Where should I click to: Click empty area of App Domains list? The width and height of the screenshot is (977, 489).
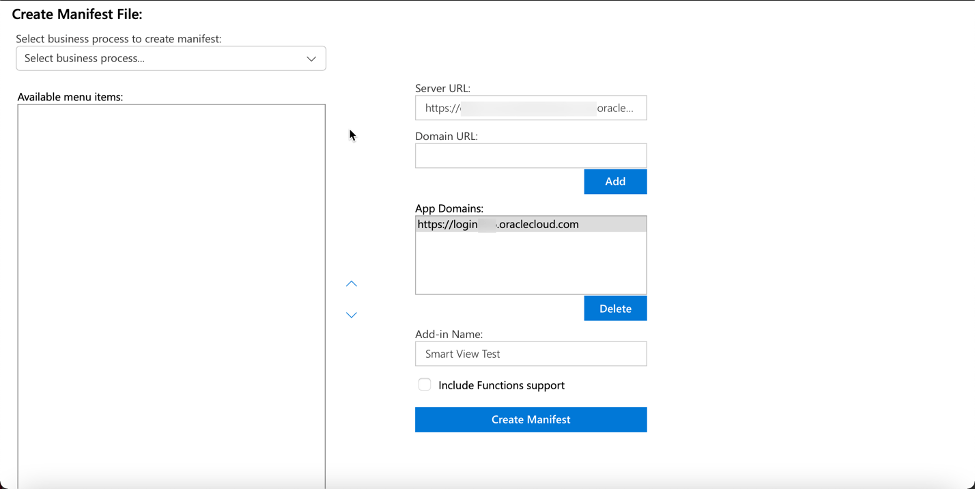point(530,265)
